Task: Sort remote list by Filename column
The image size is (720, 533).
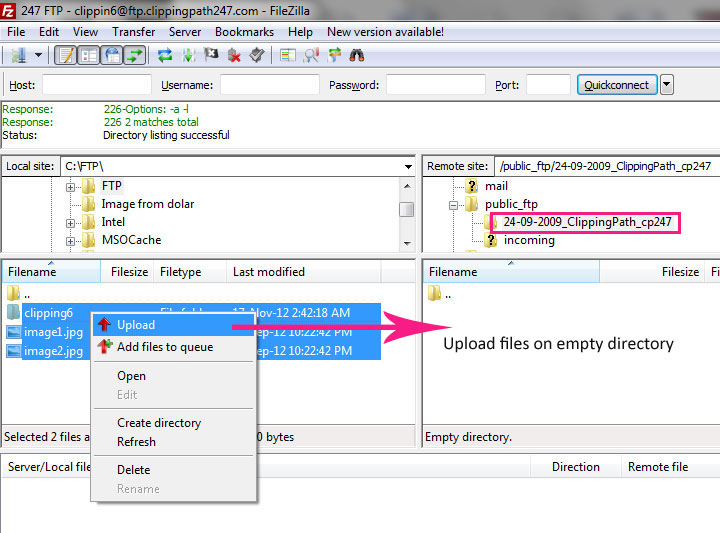Action: pyautogui.click(x=511, y=272)
